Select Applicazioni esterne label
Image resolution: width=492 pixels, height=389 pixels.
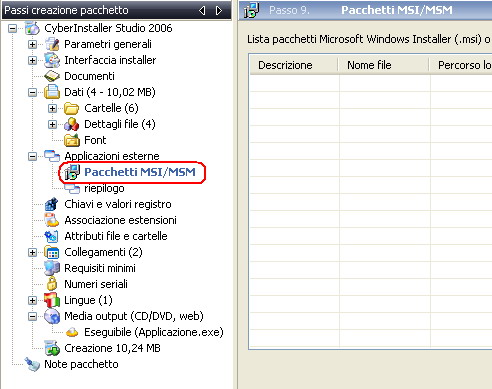[112, 156]
